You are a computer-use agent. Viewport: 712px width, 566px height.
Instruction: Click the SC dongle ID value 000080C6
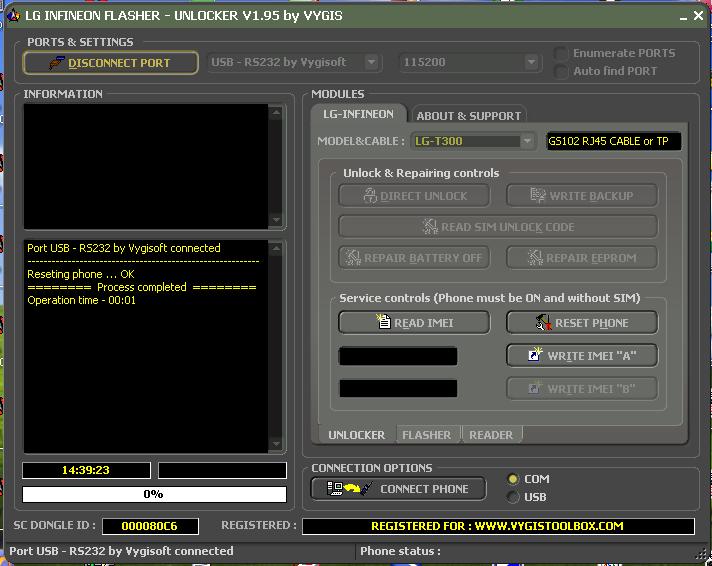point(150,526)
